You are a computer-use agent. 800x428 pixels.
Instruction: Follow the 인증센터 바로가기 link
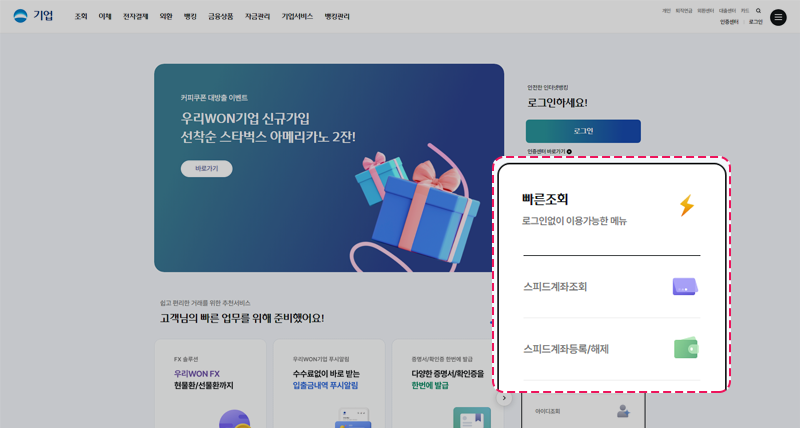coord(549,152)
